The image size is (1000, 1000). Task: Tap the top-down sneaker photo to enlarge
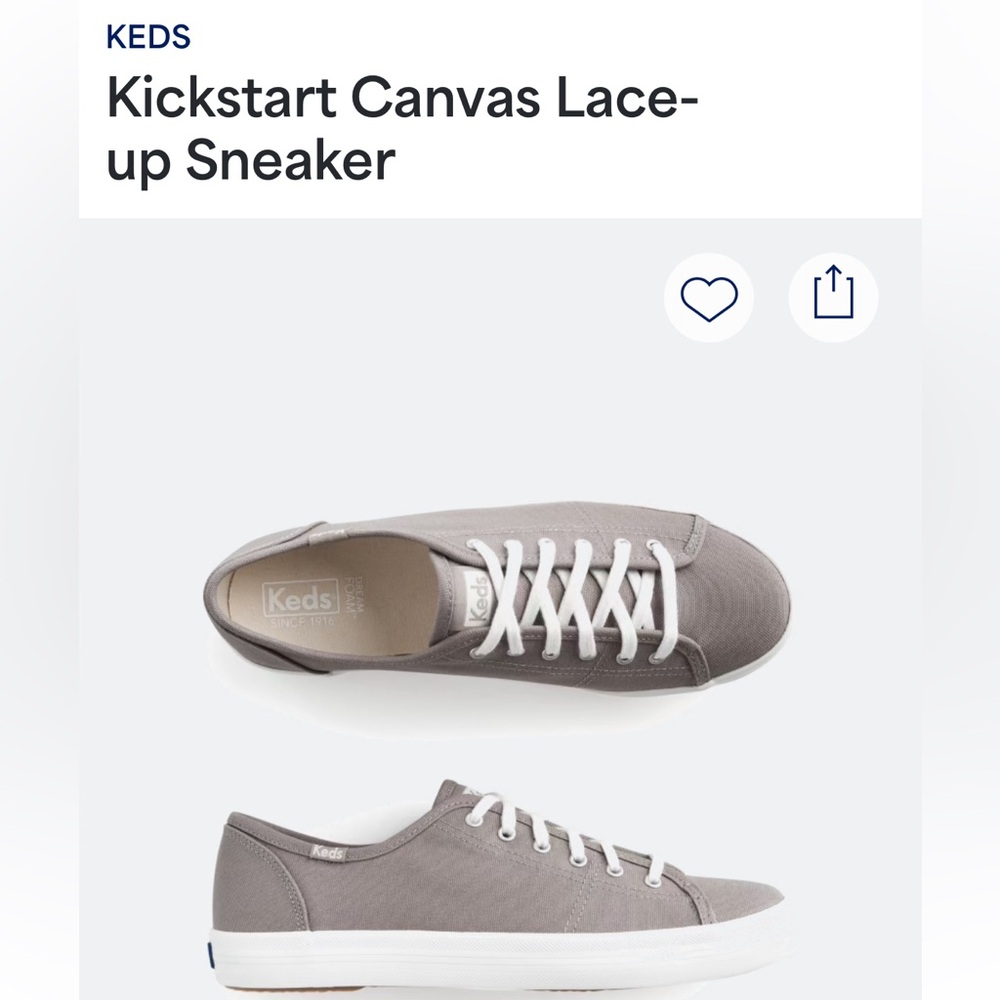[x=500, y=600]
